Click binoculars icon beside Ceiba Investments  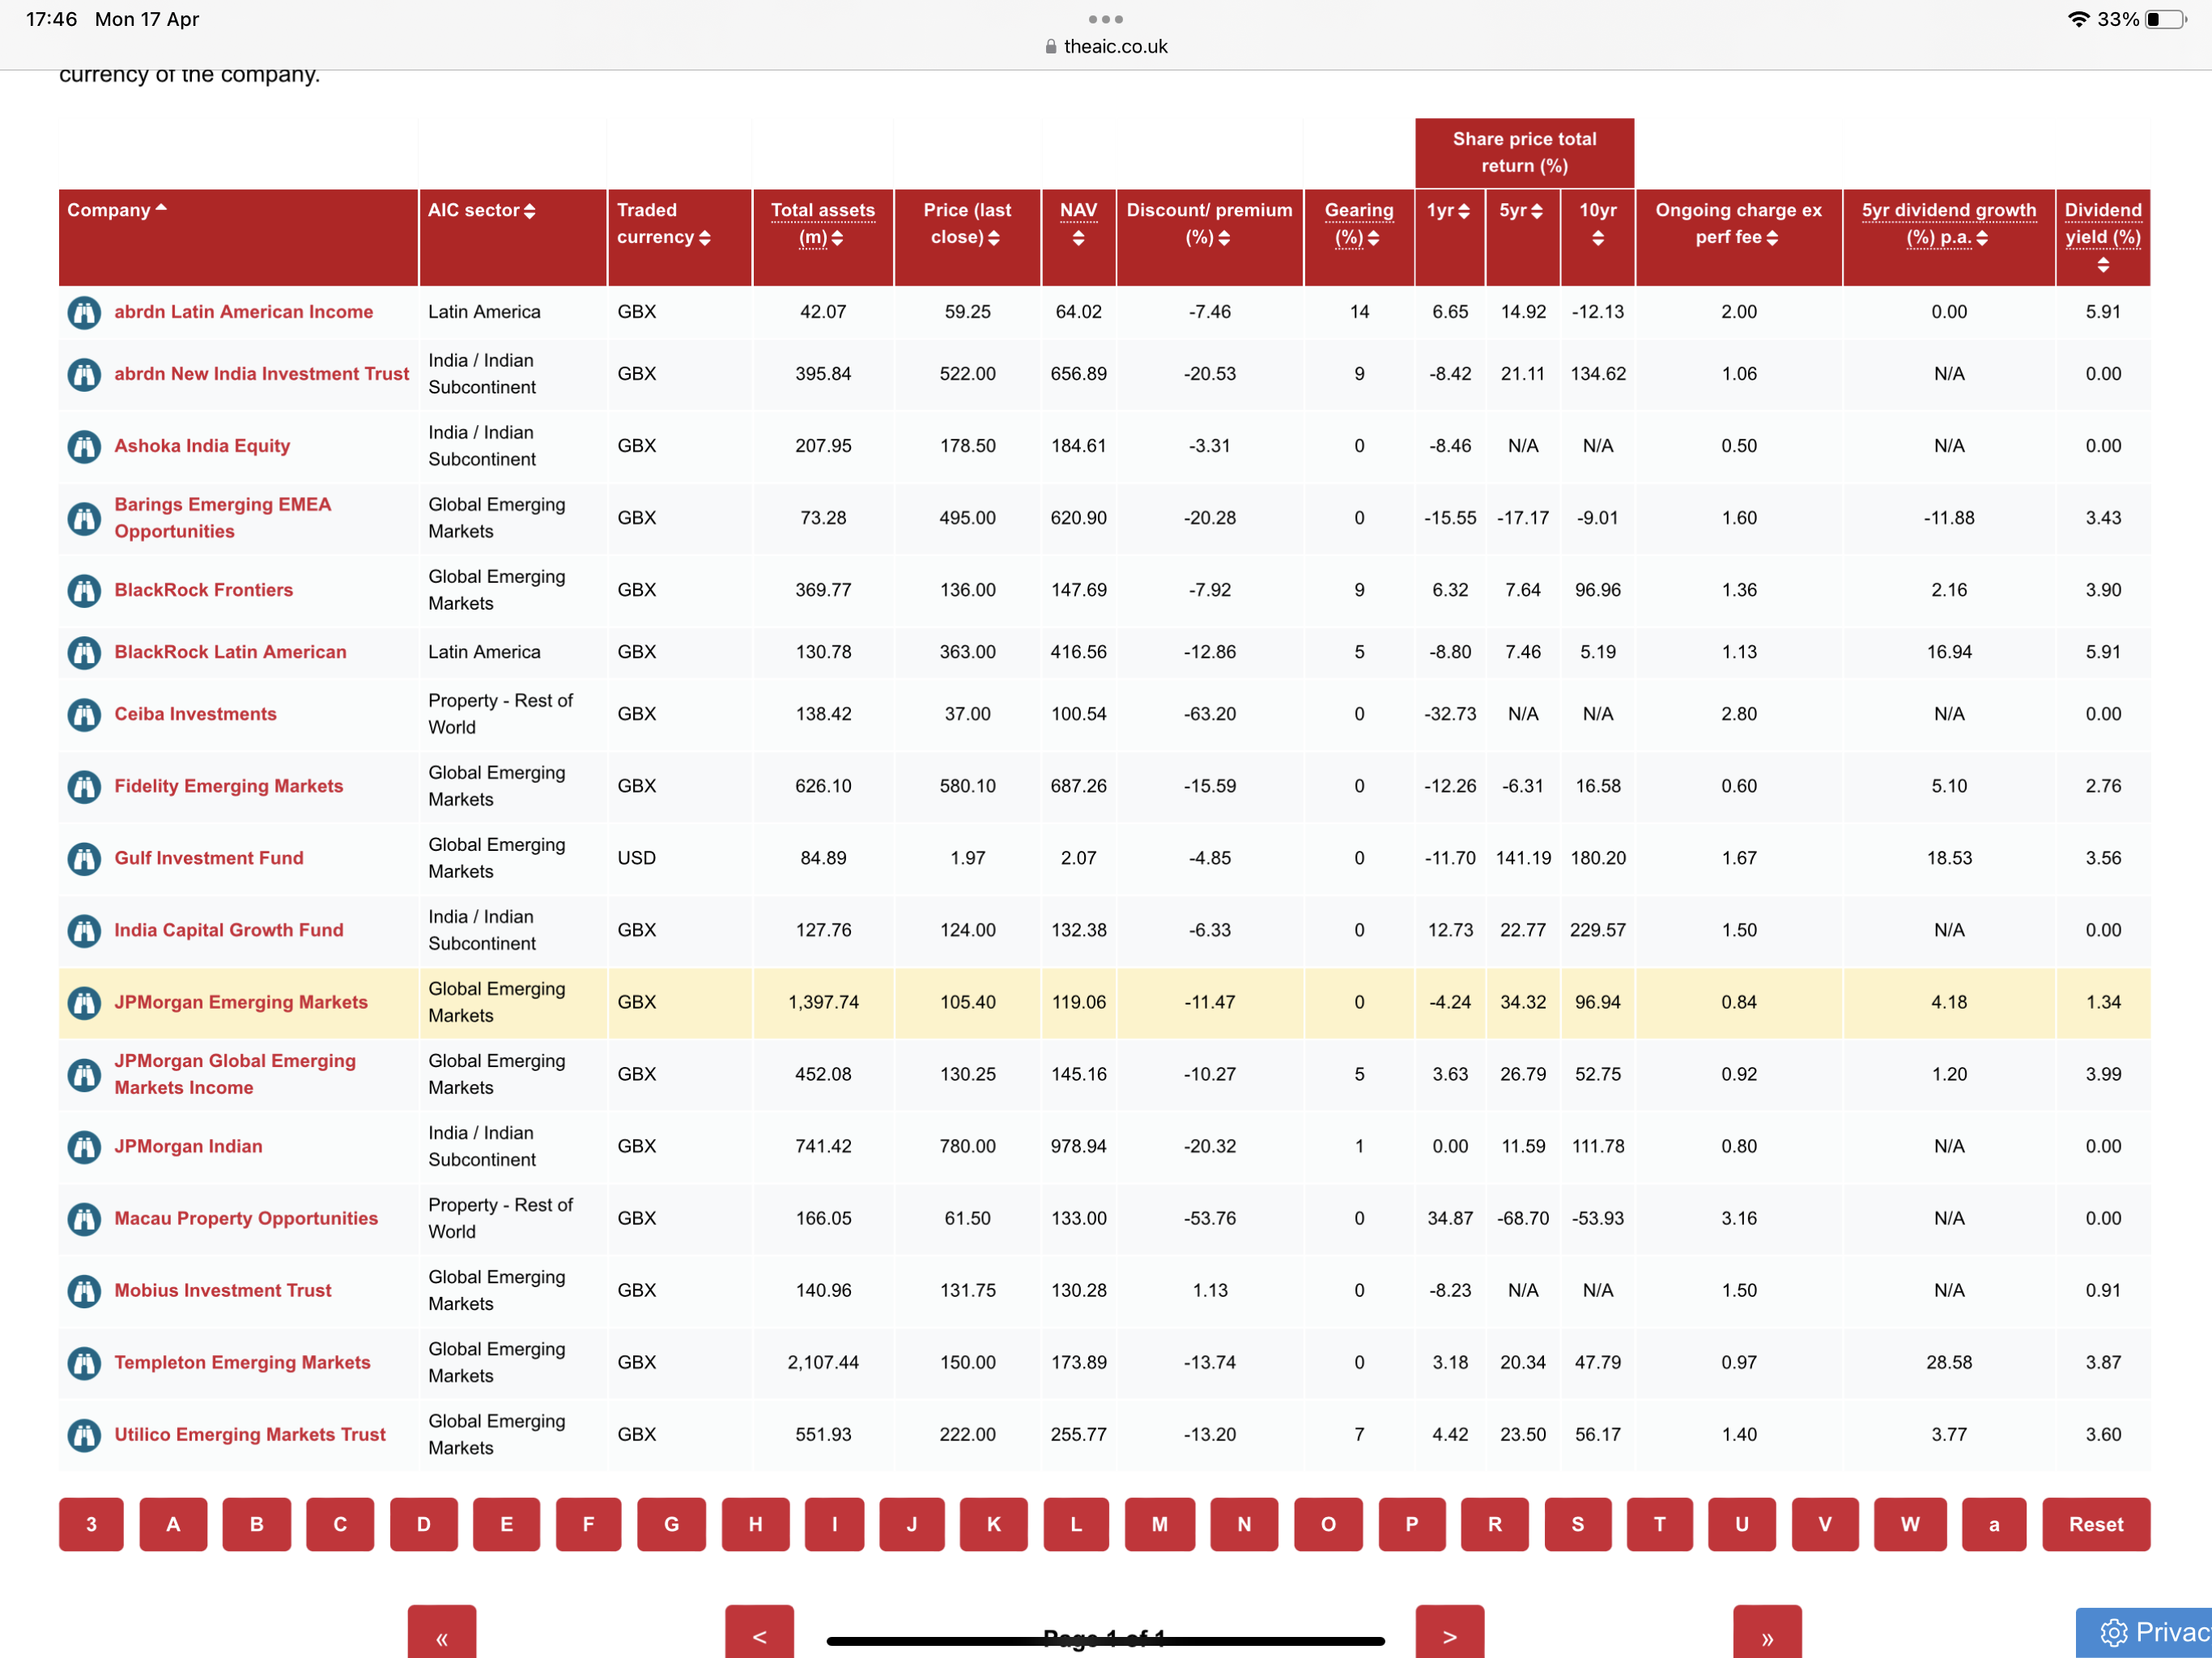point(84,714)
